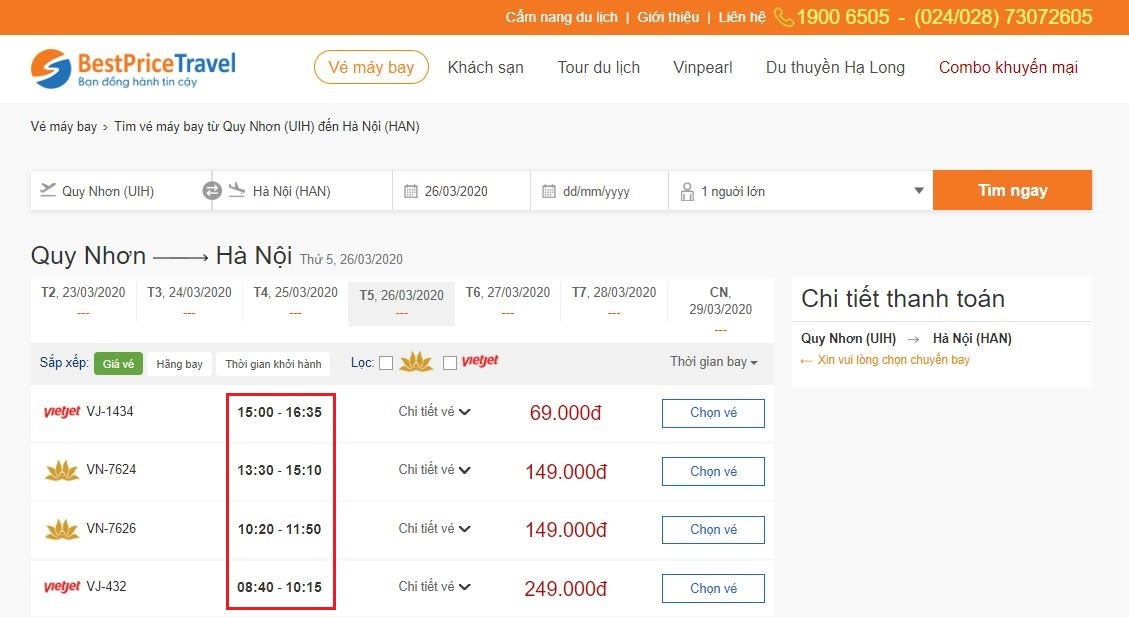Select date tab T2, 23/03/2020

(83, 300)
